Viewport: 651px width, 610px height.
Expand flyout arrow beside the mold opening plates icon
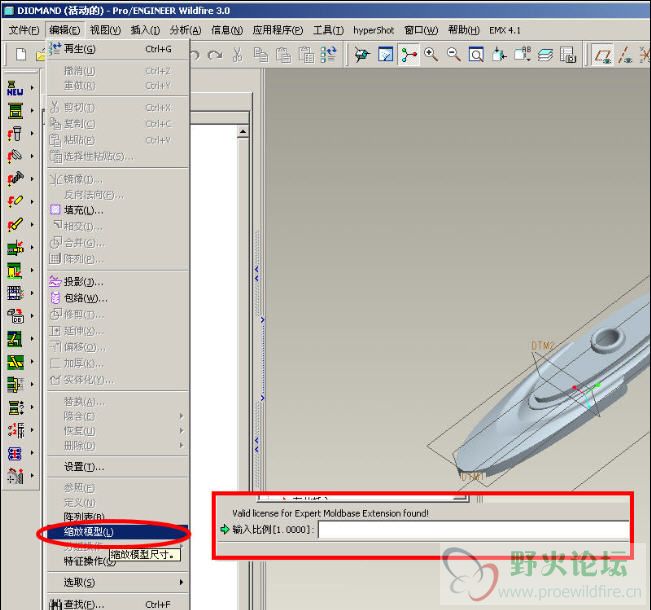tap(32, 407)
